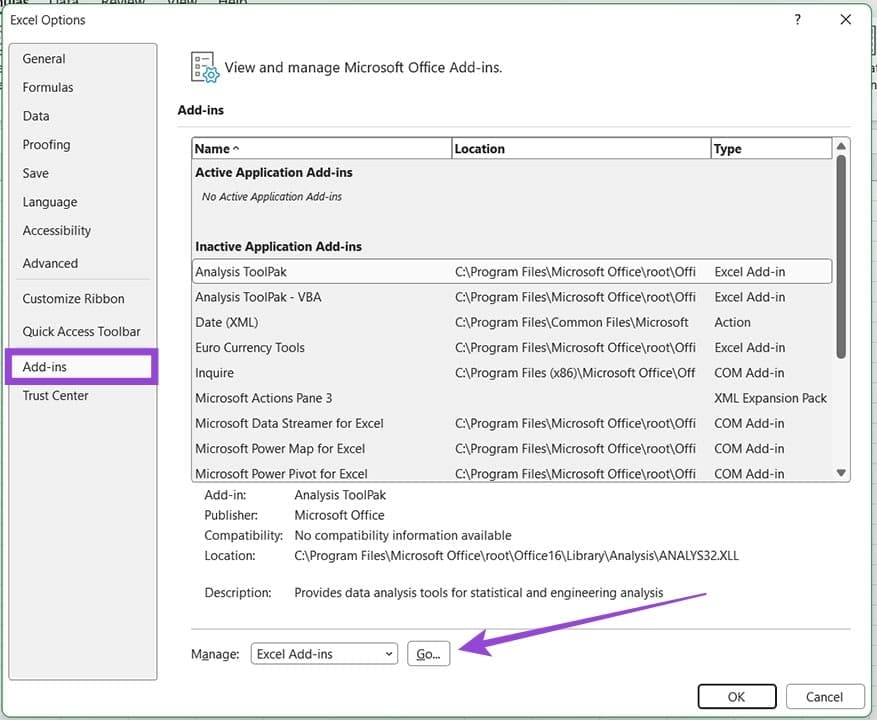Click the Name column sort arrow
Viewport: 877px width, 720px height.
tap(237, 148)
